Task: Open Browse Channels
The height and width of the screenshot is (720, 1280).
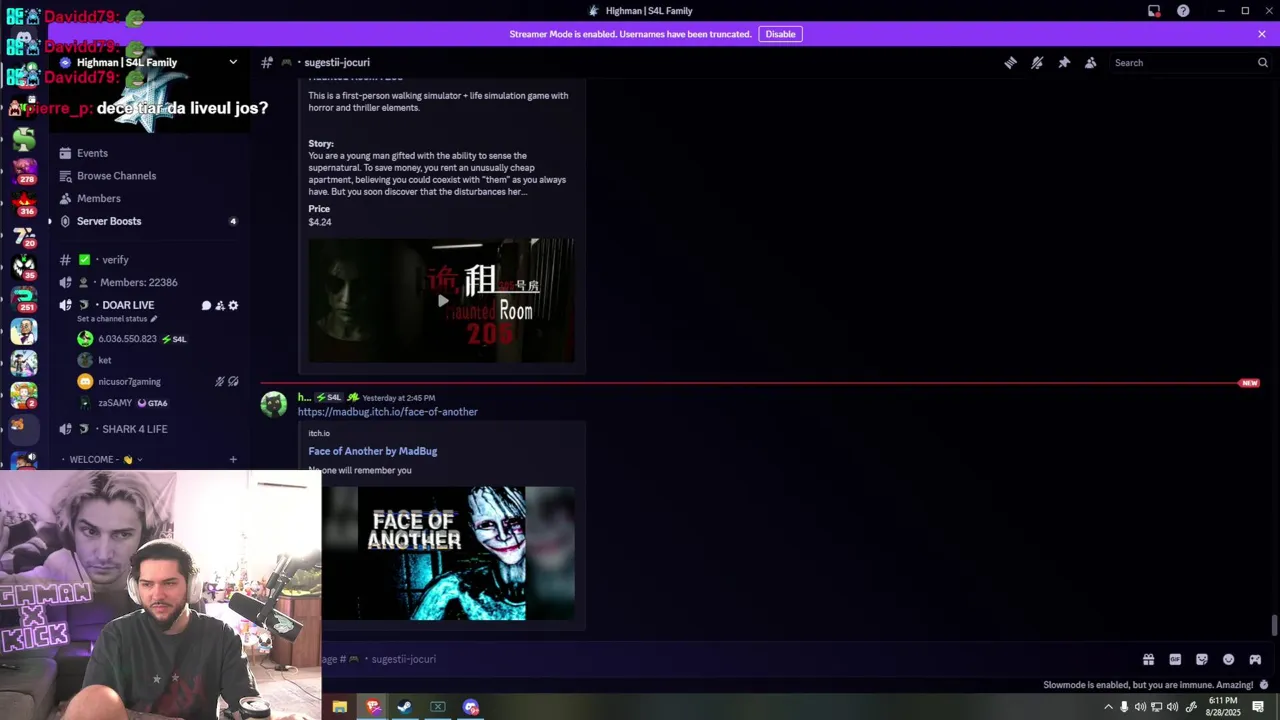Action: pyautogui.click(x=116, y=176)
